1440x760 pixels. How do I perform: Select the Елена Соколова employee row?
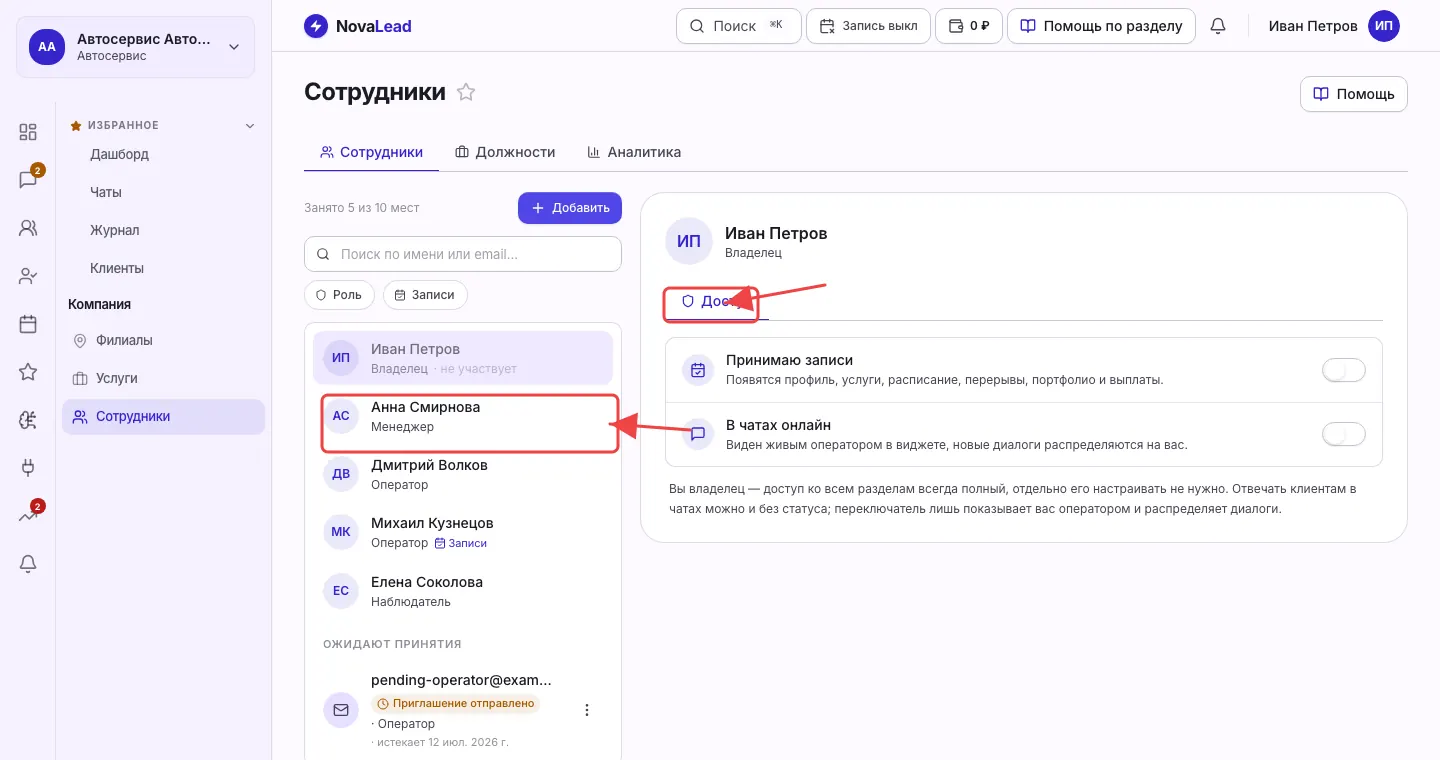tap(463, 590)
